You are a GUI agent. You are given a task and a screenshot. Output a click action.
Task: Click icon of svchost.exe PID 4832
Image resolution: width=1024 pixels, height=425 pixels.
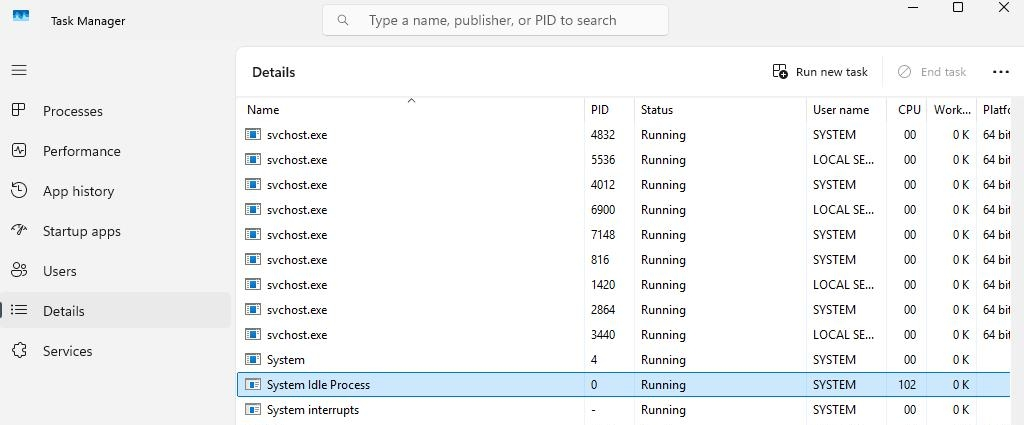click(253, 134)
